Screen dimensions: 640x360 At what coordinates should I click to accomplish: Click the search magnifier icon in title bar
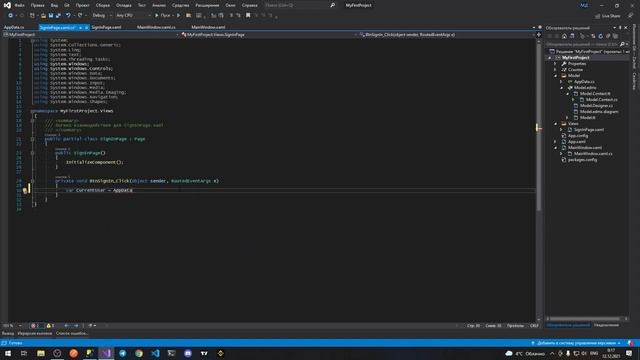point(332,5)
